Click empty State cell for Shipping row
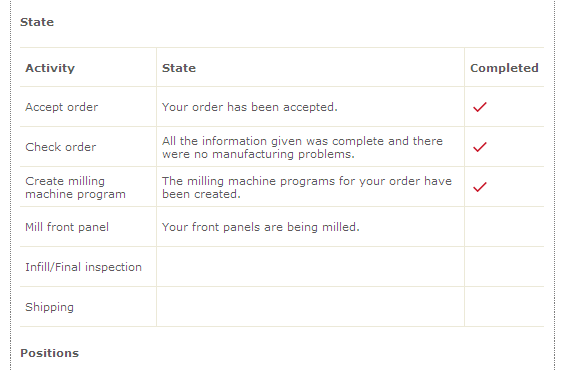Screen dimensions: 564x370 (310, 307)
